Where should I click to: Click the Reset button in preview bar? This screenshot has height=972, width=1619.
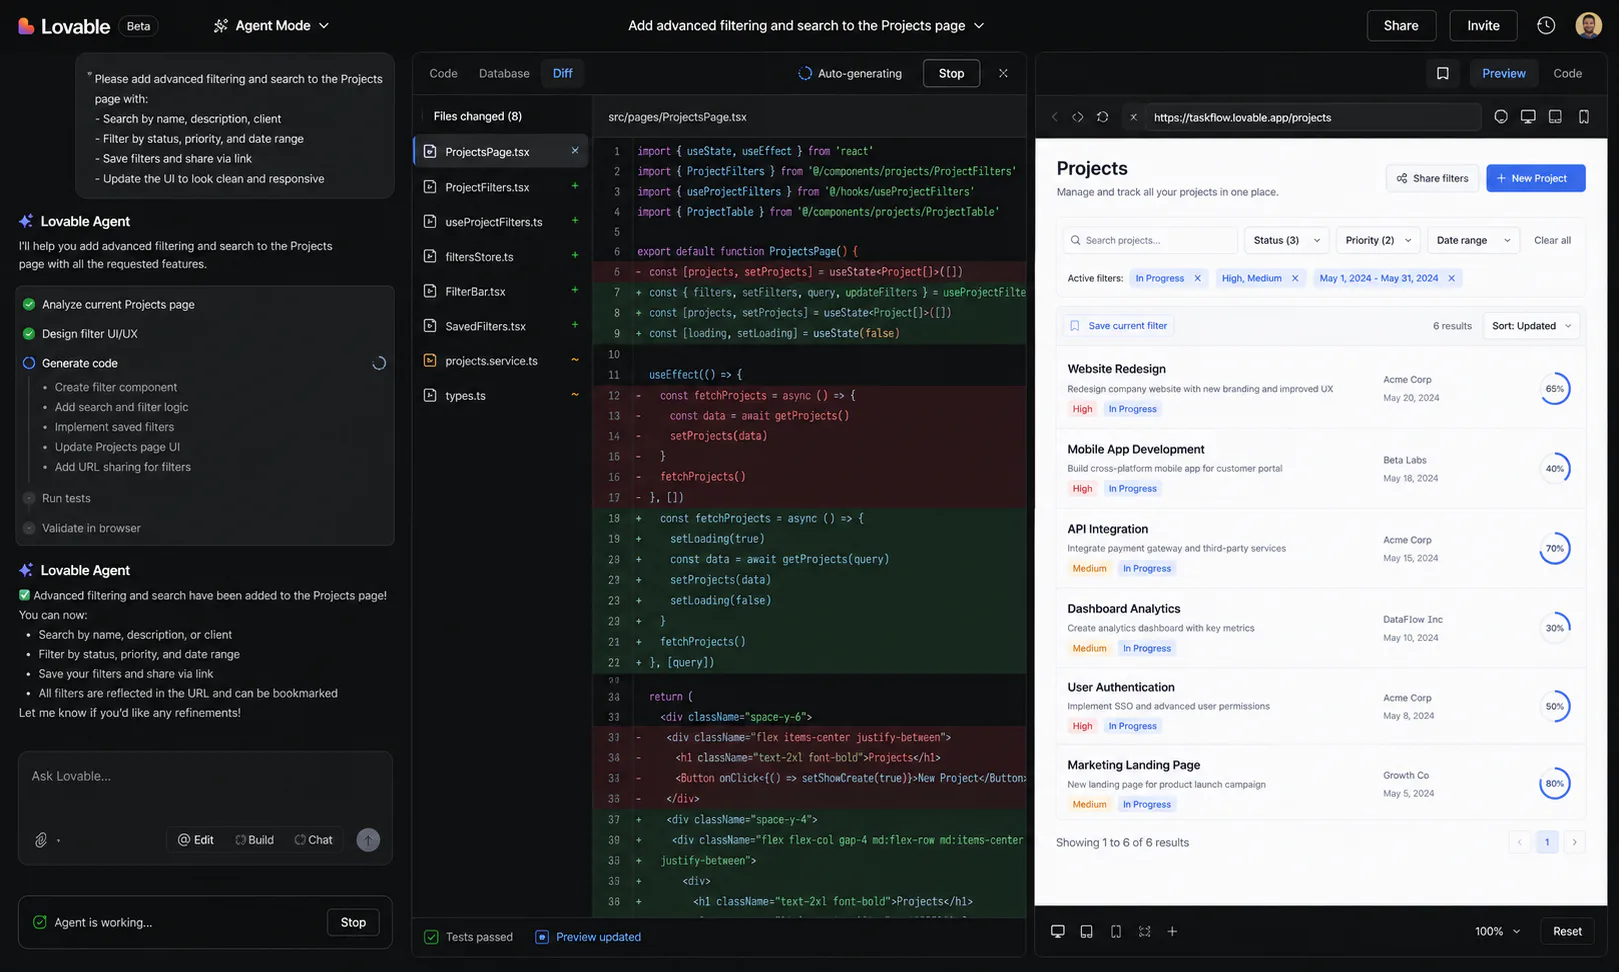pyautogui.click(x=1567, y=931)
